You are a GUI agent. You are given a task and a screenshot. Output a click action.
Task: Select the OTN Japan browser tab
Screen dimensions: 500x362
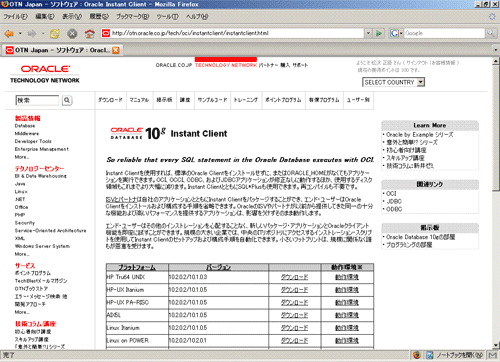click(62, 50)
